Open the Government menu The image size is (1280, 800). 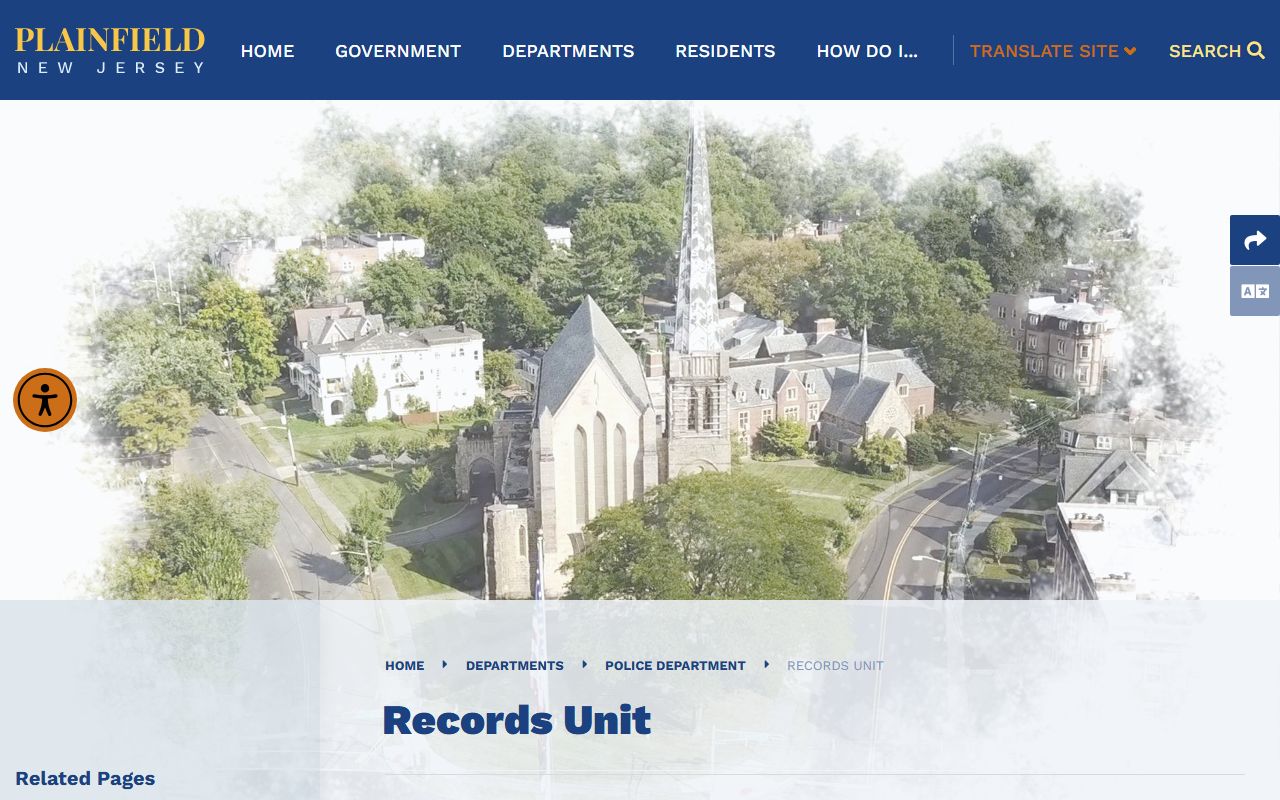(x=398, y=51)
